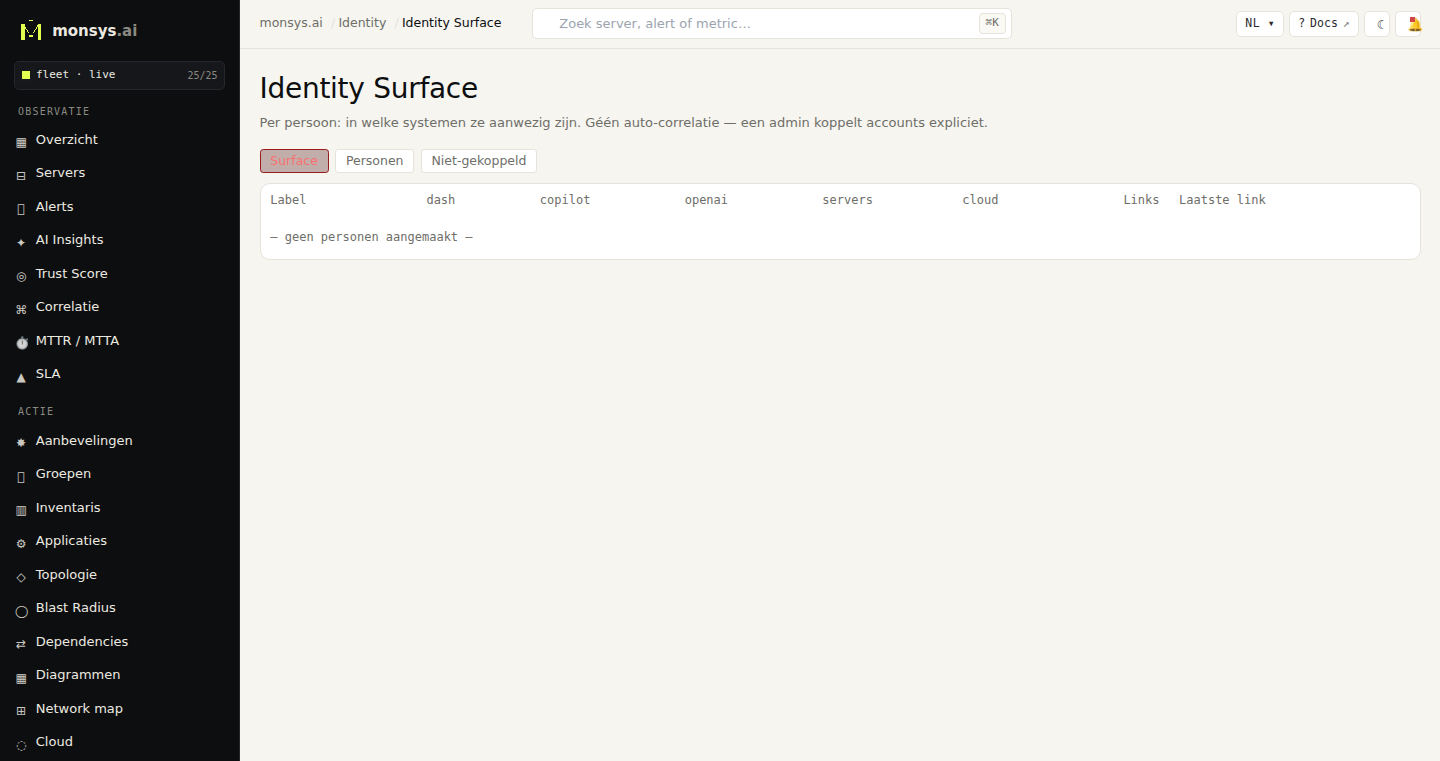Click the geen personen aangemaakt message
1440x761 pixels.
(371, 238)
